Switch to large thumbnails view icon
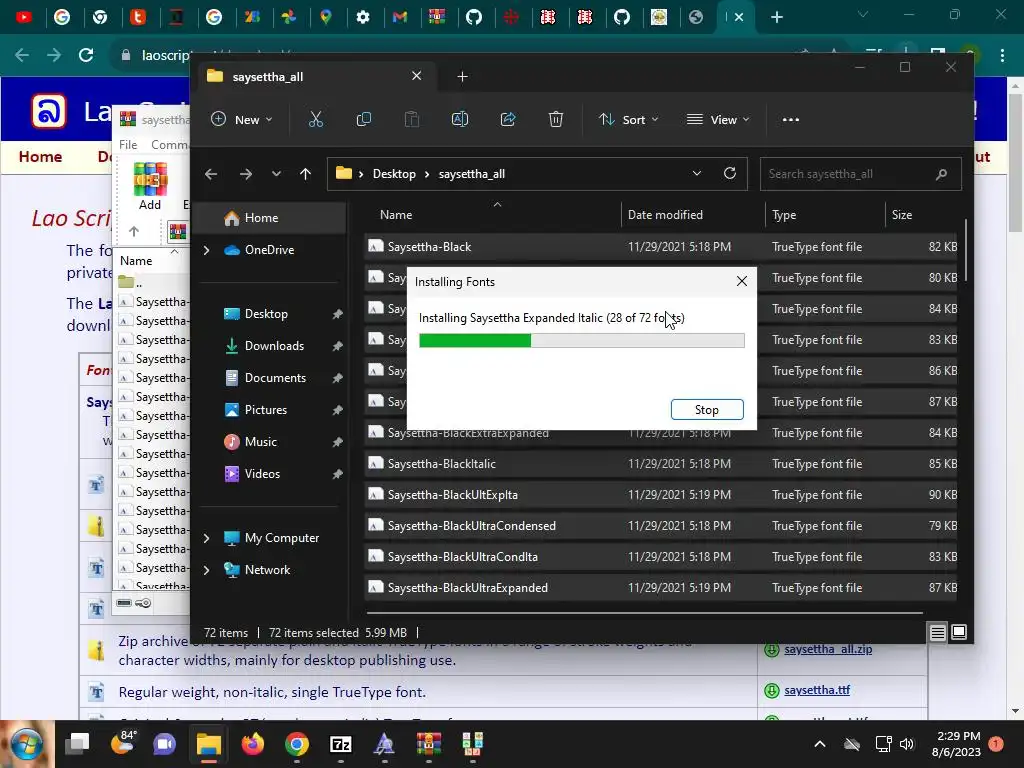 (x=959, y=632)
